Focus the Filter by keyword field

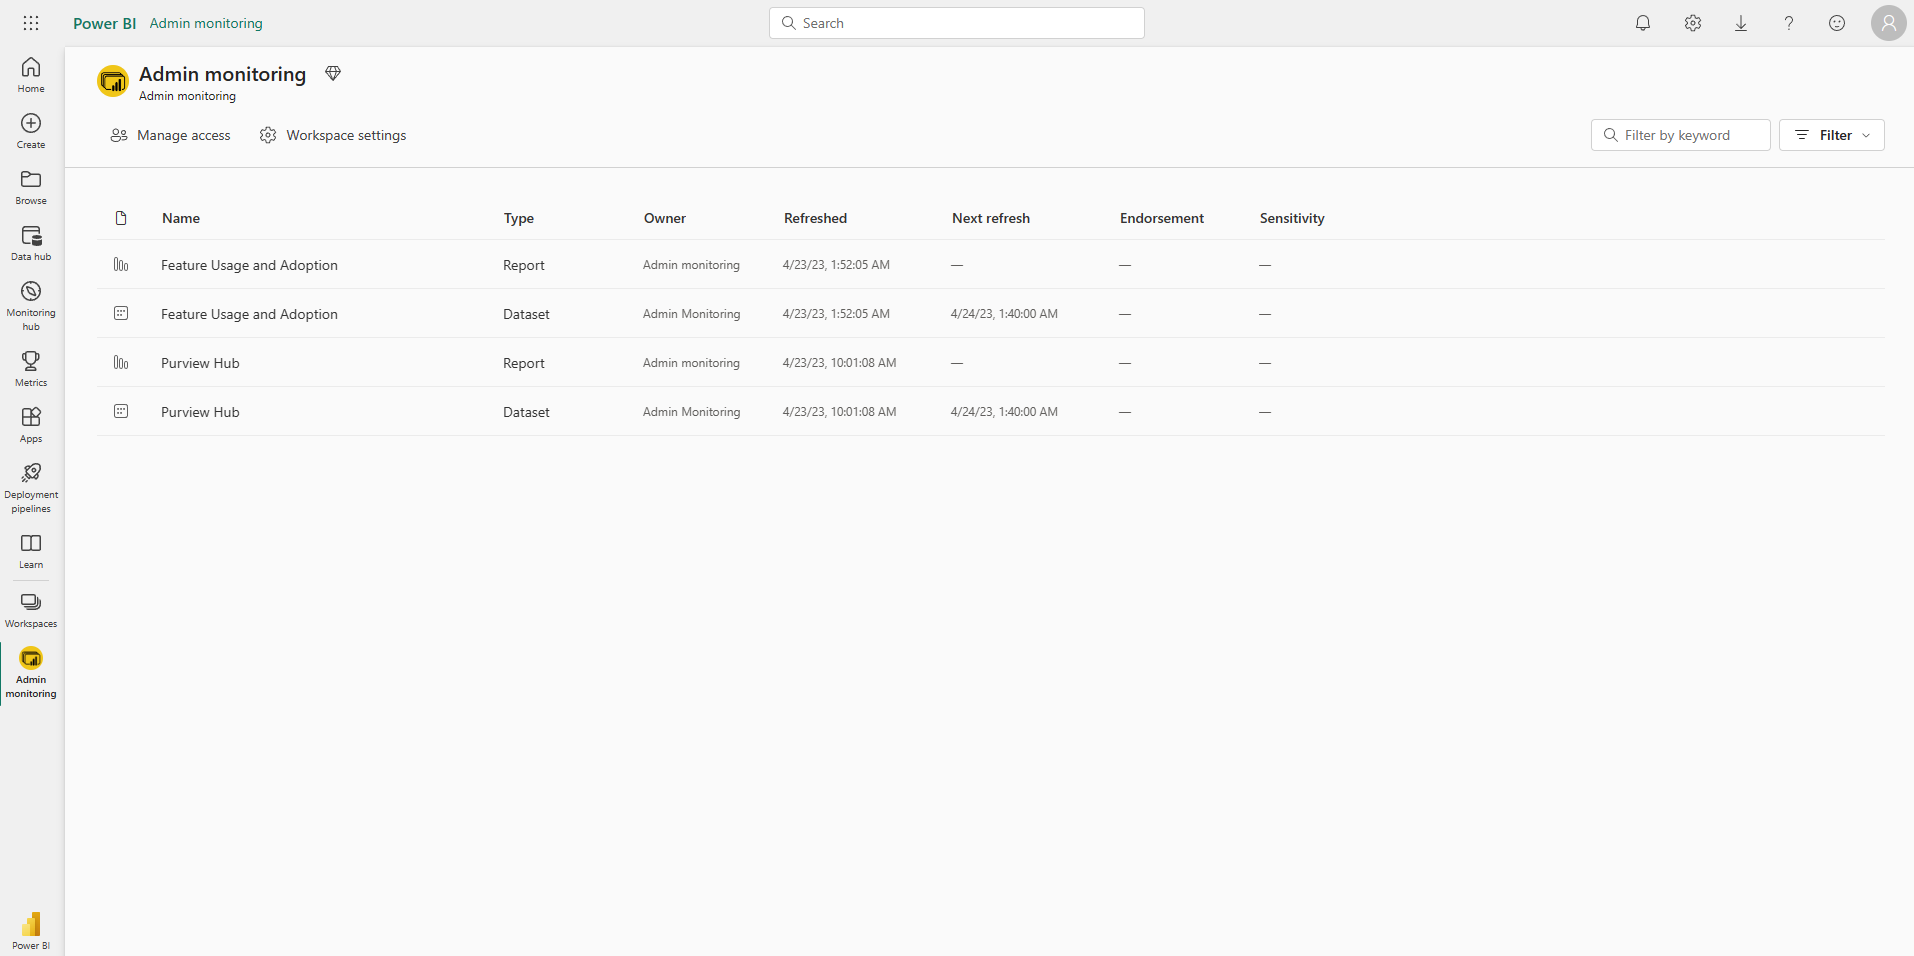coord(1680,135)
